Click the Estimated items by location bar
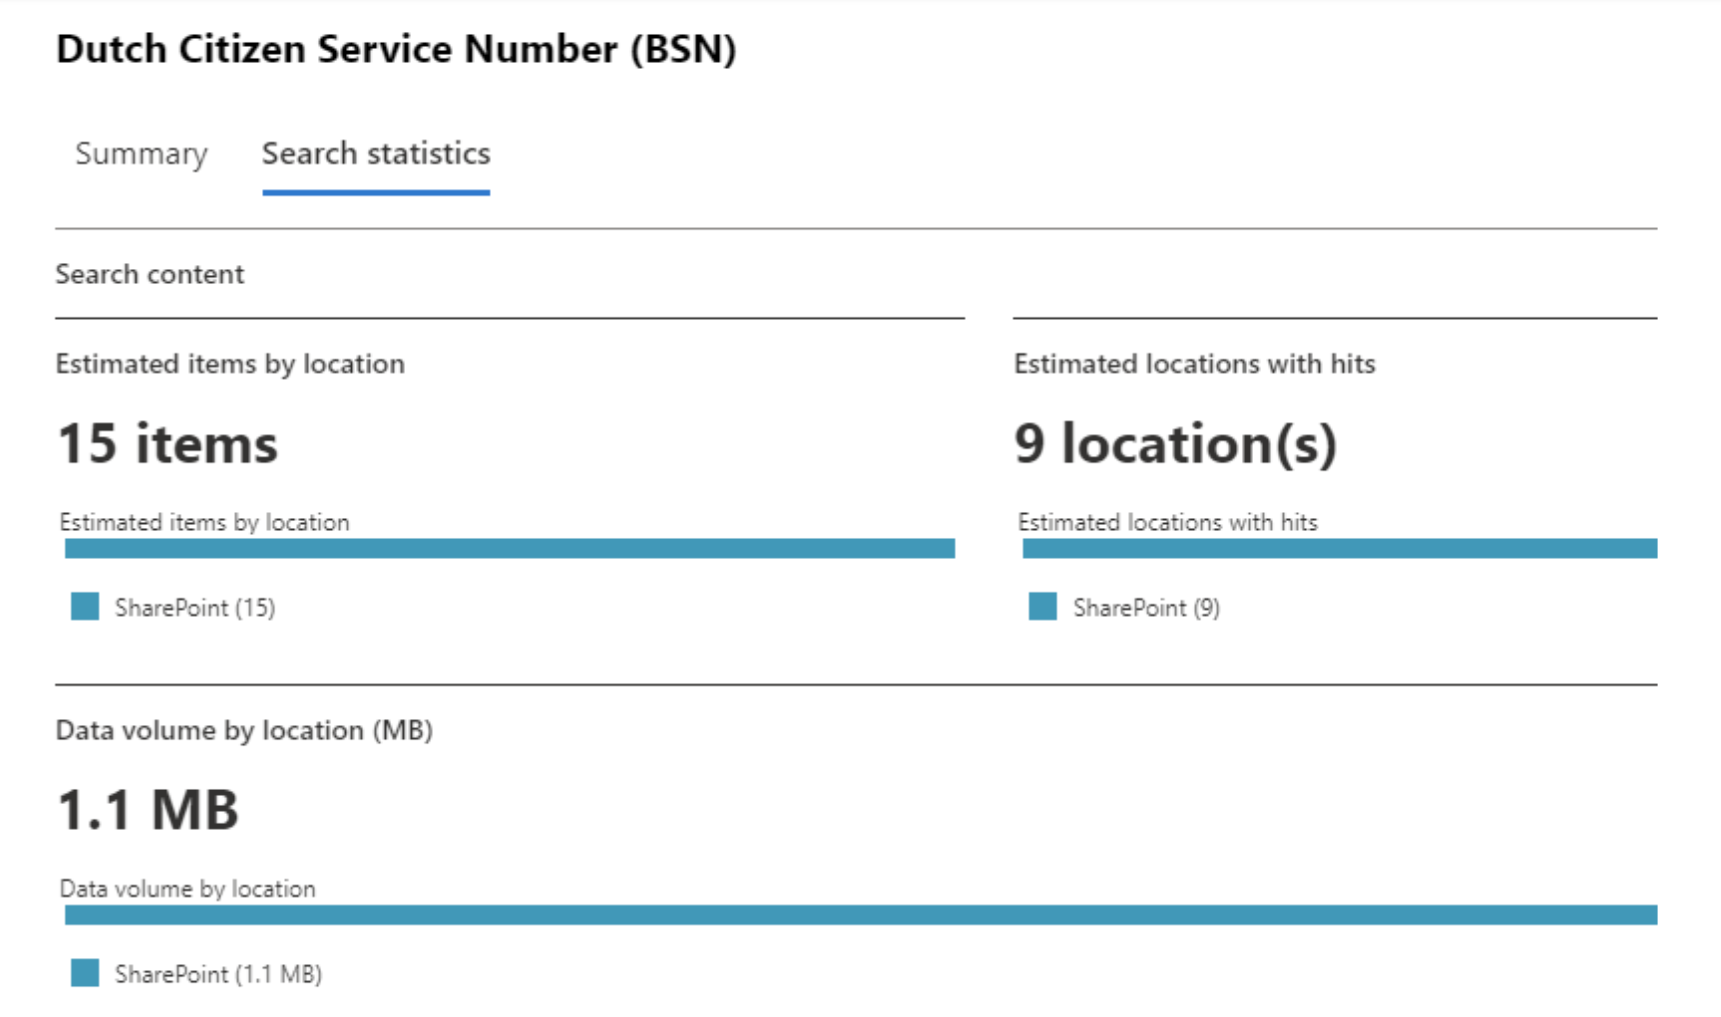This screenshot has width=1721, height=1017. pos(510,549)
